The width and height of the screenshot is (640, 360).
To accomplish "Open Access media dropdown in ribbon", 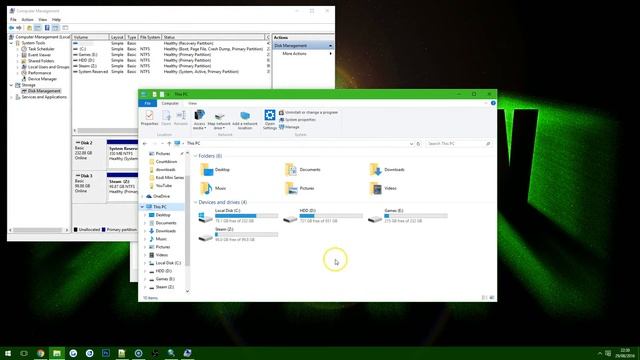I will (x=199, y=120).
